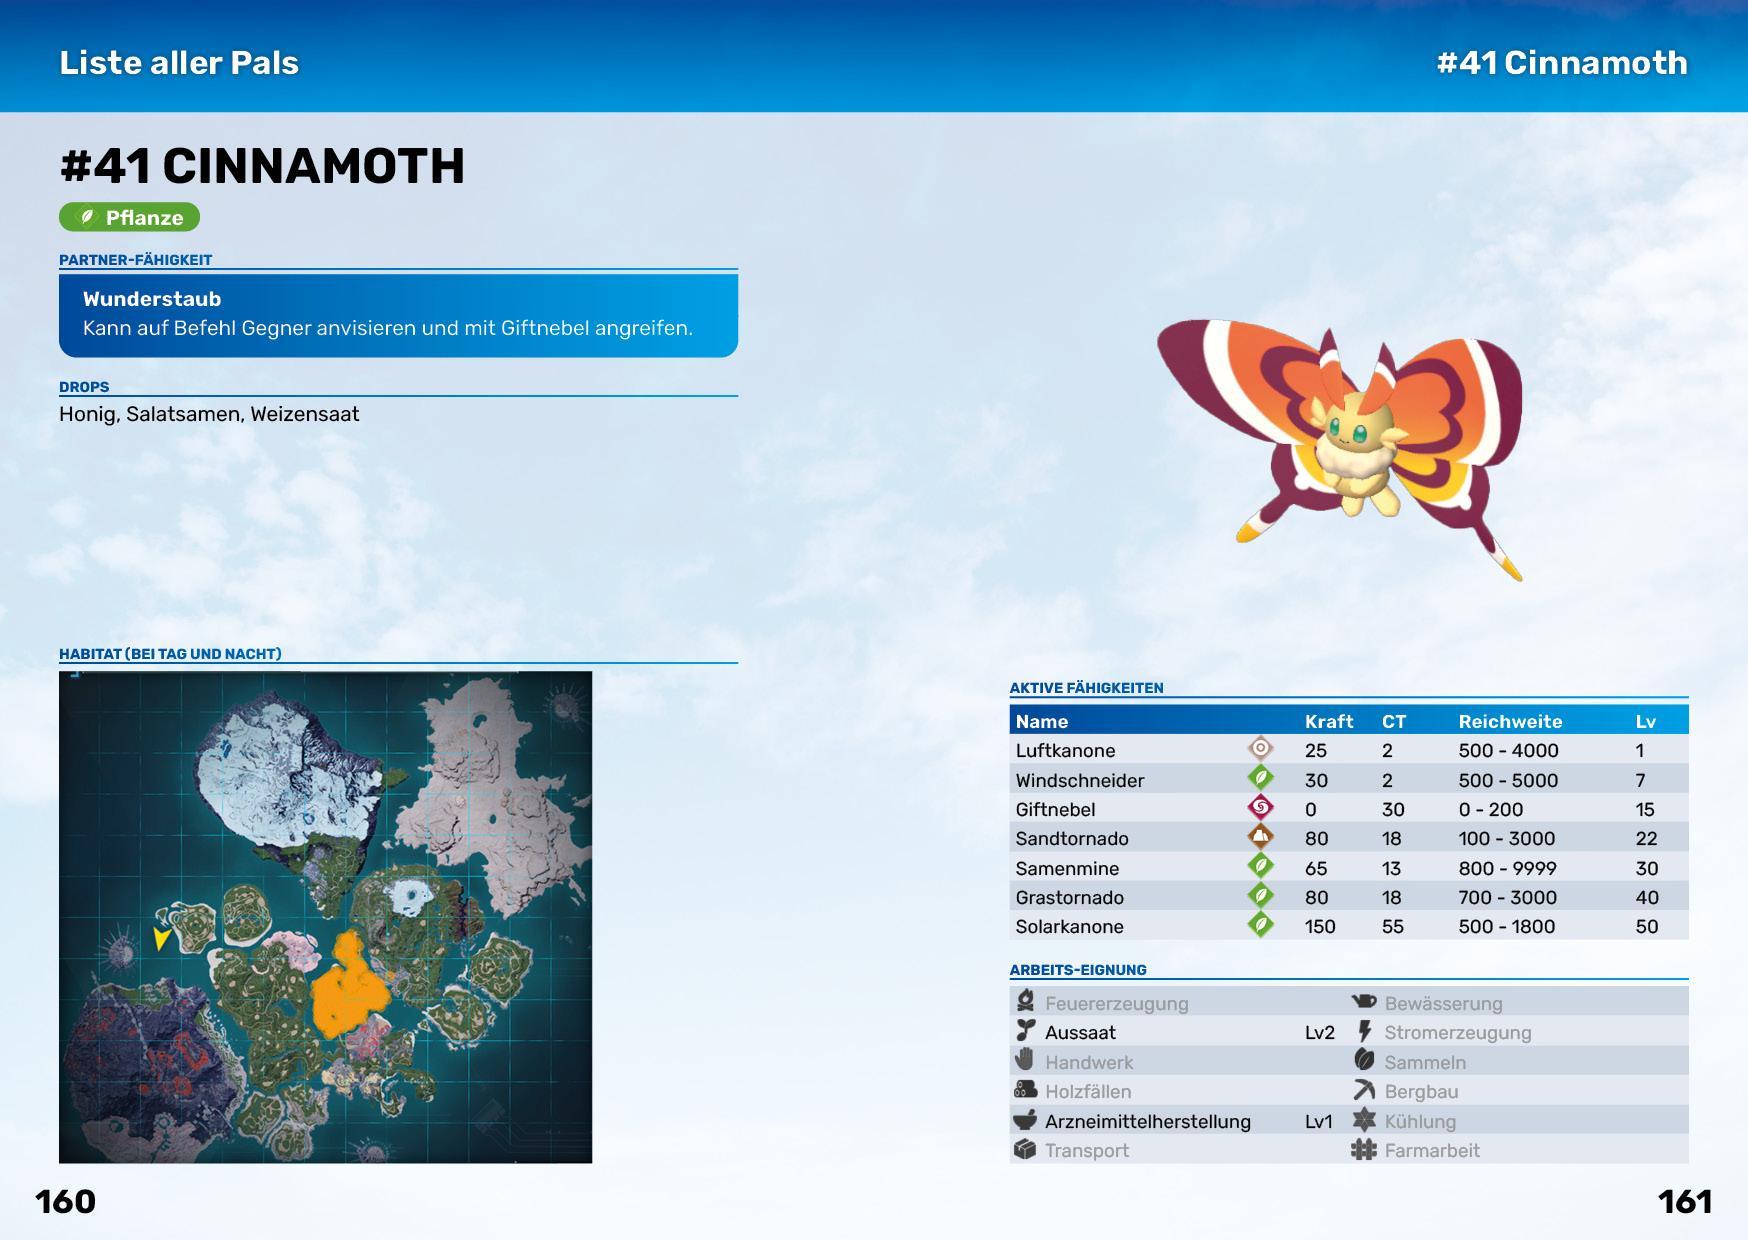1748x1240 pixels.
Task: Click the grass element icon beside Solarkanone
Action: (x=1260, y=924)
